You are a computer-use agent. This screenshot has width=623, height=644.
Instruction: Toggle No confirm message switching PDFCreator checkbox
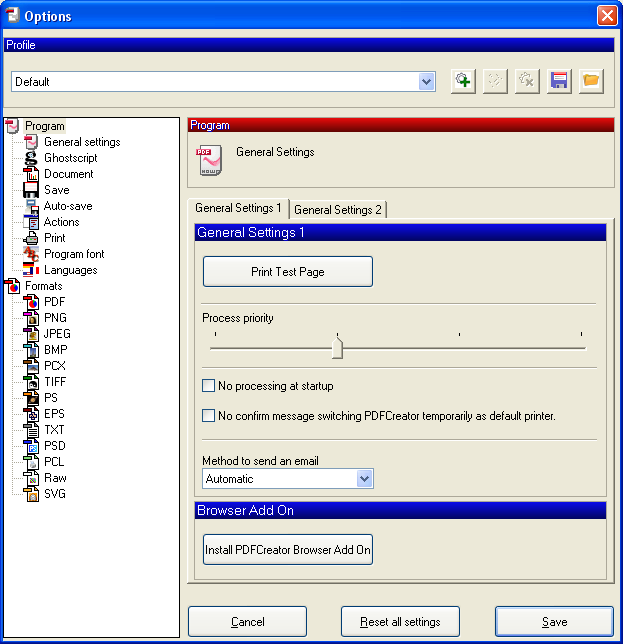point(208,416)
